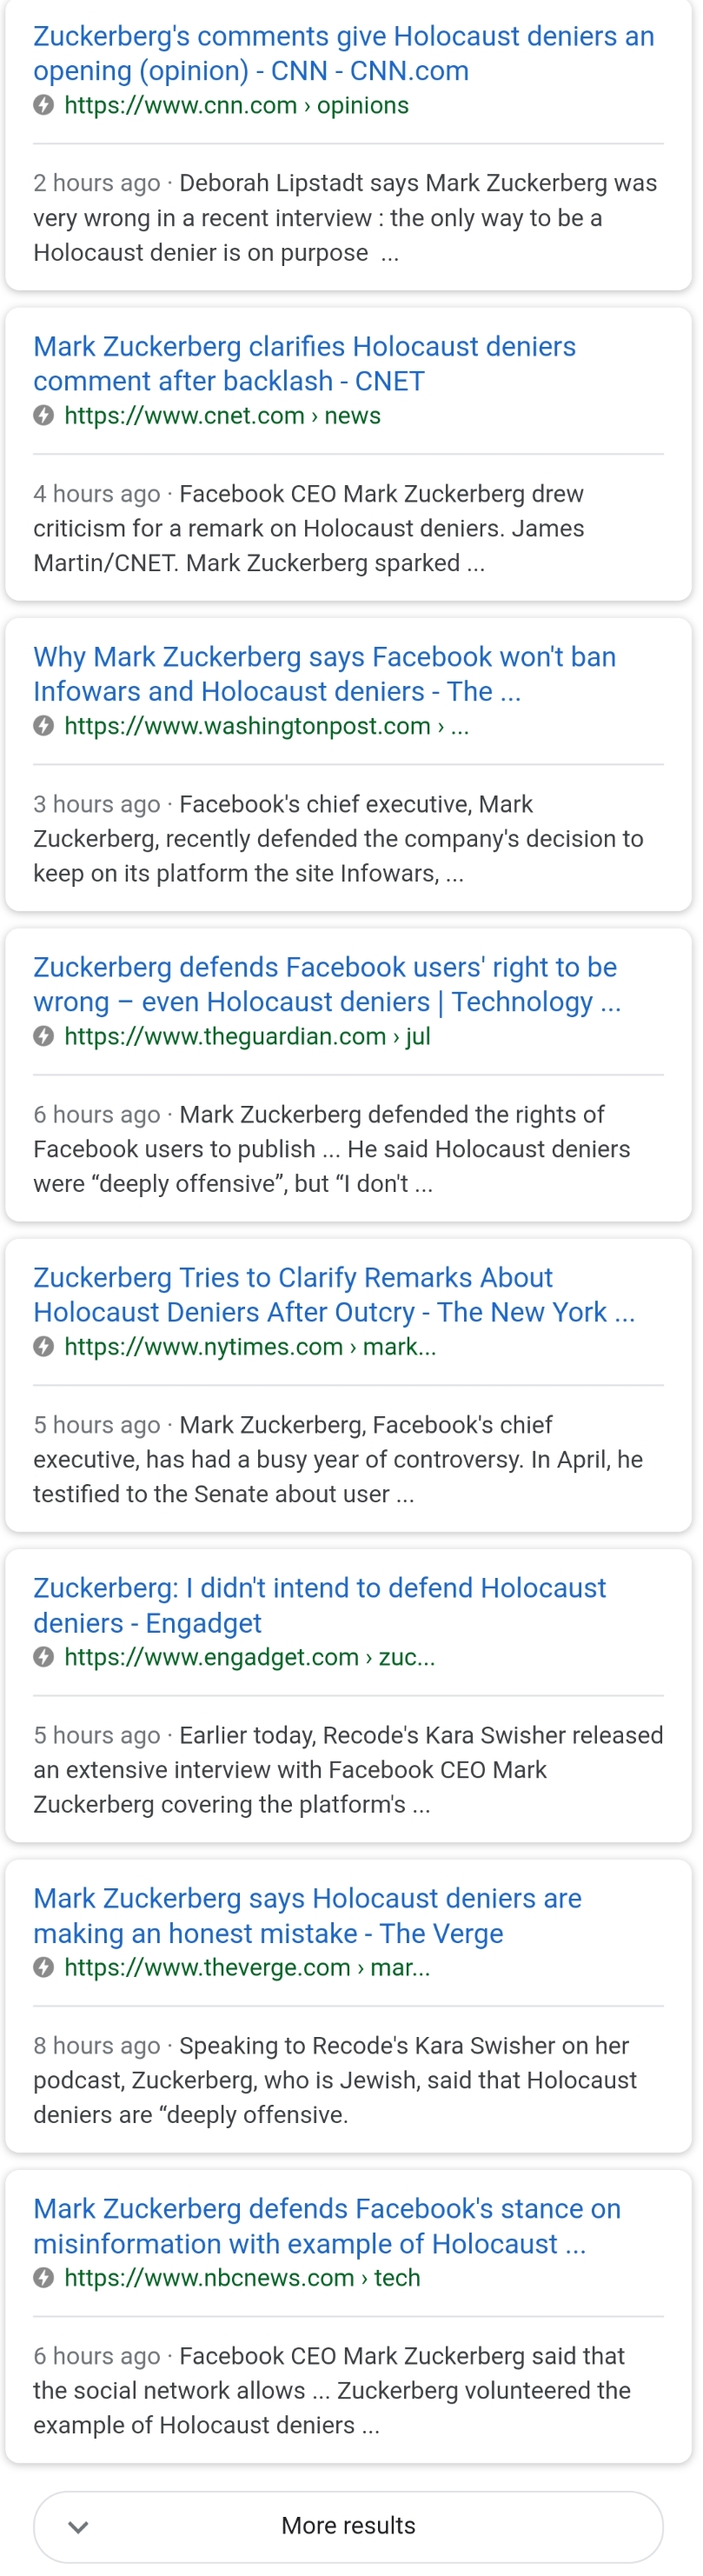Screen dimensions: 703x2576
Task: Open the Engadget 'didn't intend' headline
Action: pos(319,1604)
